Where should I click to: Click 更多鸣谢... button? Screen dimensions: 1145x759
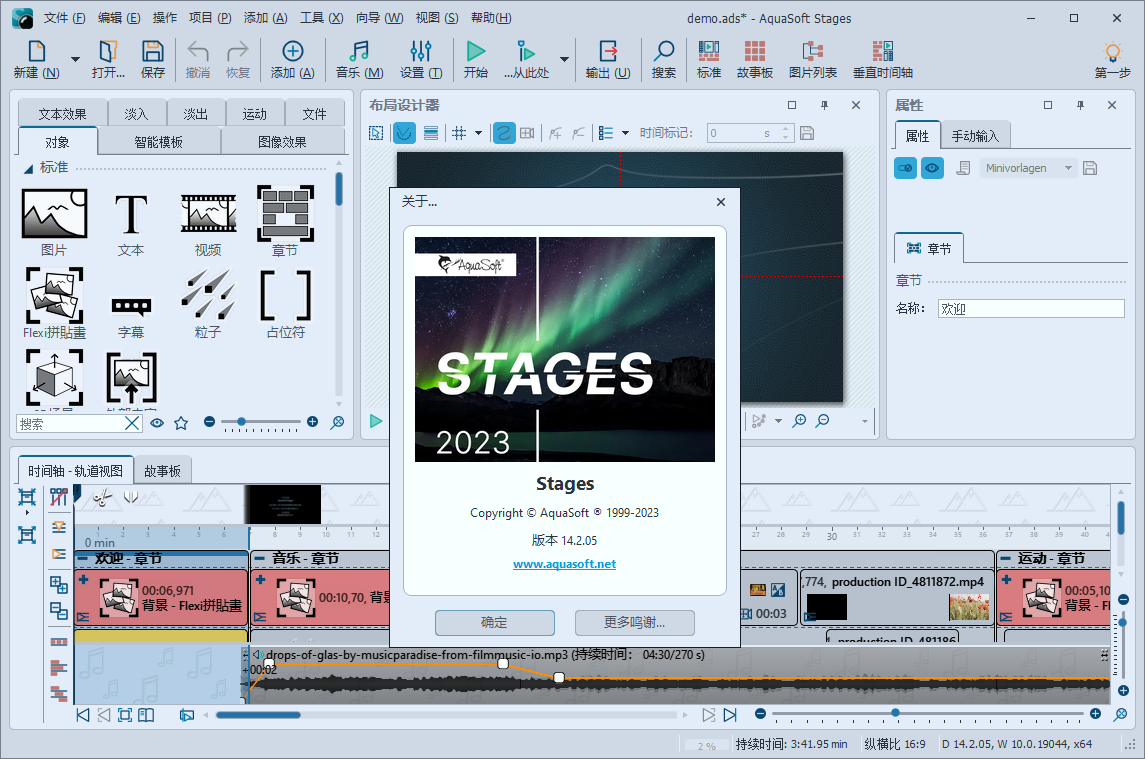(x=635, y=622)
